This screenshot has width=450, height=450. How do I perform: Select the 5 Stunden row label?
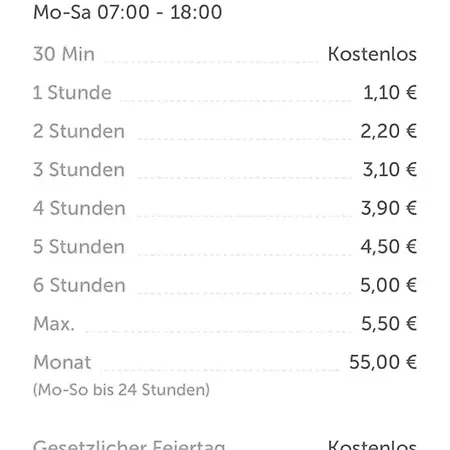point(79,247)
